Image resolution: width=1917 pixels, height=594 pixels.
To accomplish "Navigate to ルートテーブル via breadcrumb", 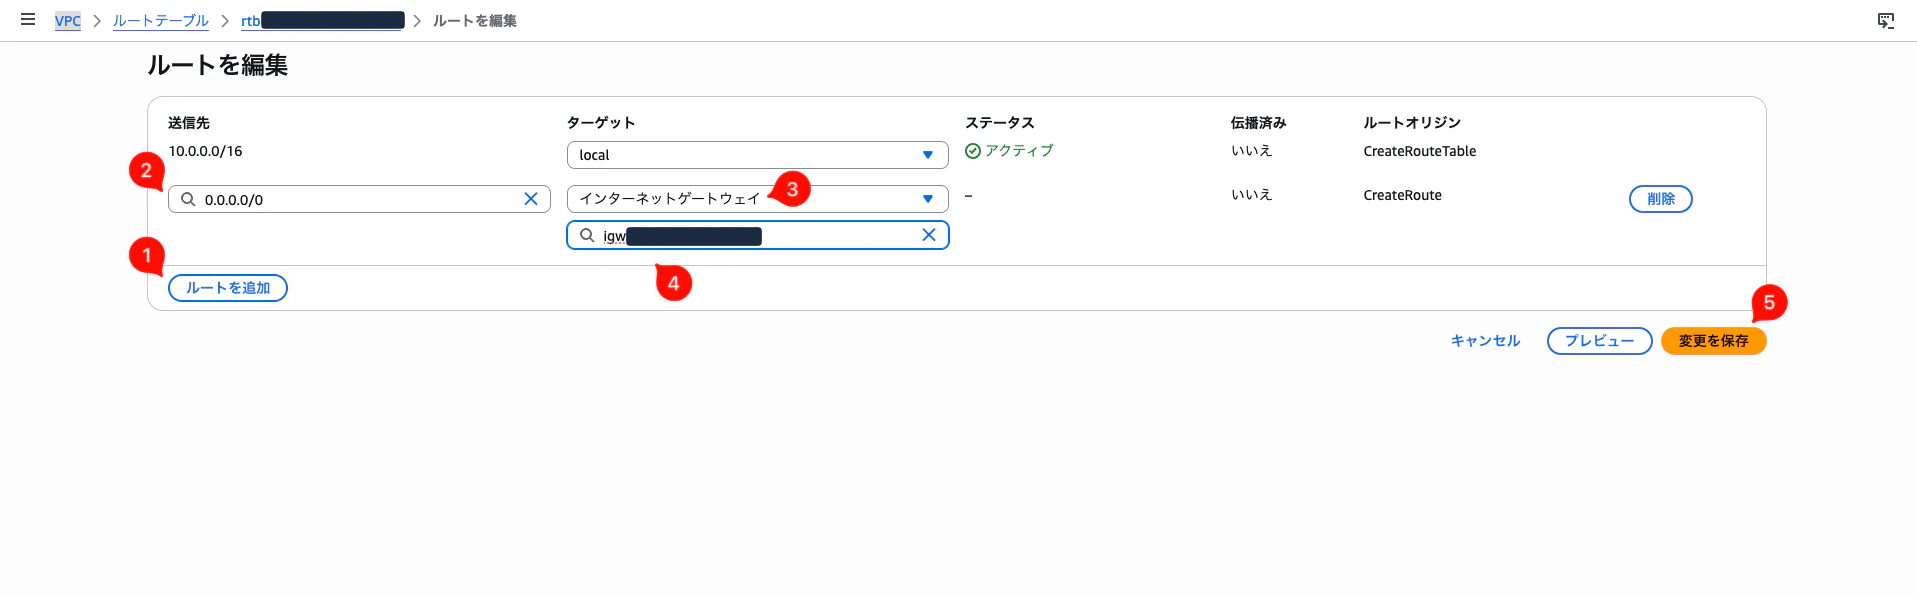I will point(160,20).
